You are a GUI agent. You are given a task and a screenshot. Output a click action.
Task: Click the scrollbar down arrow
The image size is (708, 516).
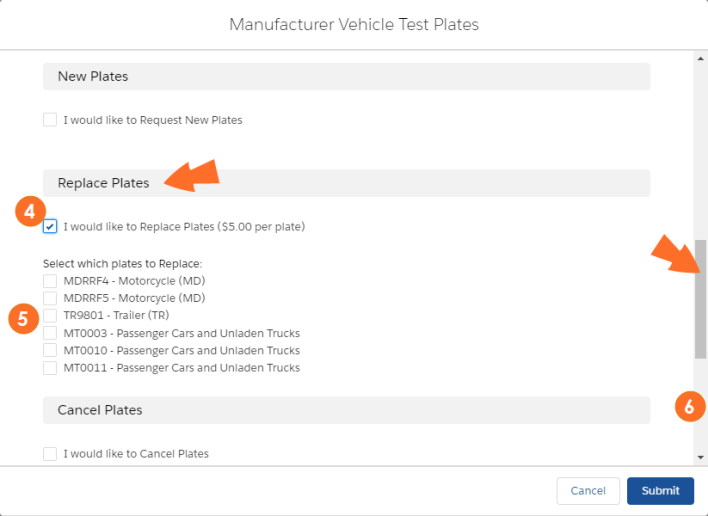pos(700,457)
